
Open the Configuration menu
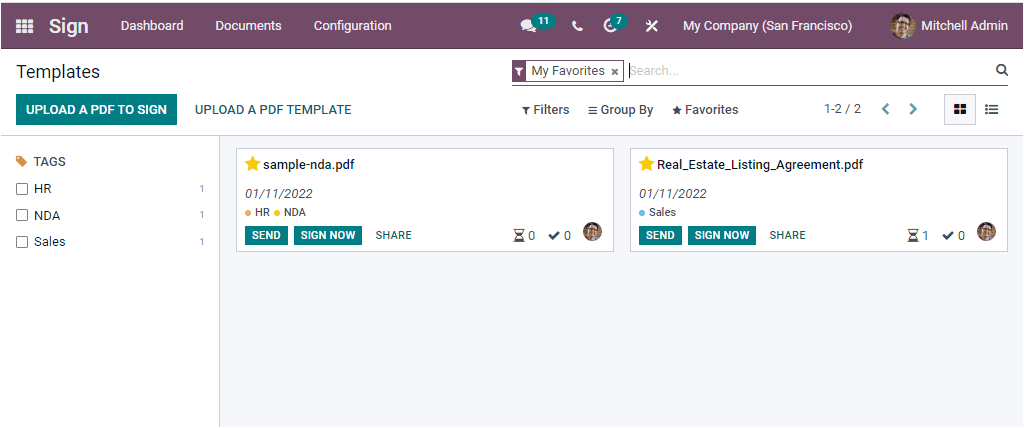[353, 26]
